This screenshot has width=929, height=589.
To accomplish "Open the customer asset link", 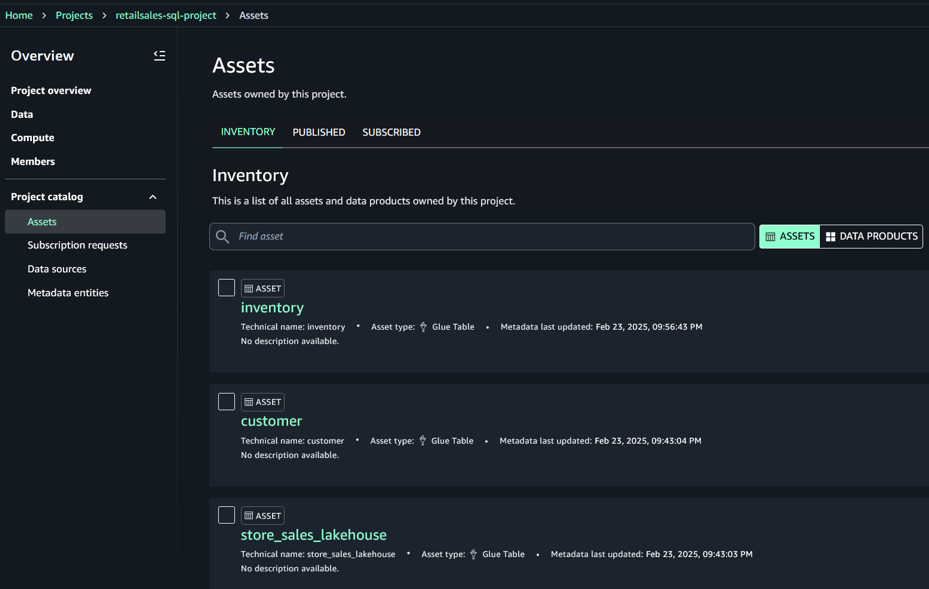I will click(x=271, y=421).
